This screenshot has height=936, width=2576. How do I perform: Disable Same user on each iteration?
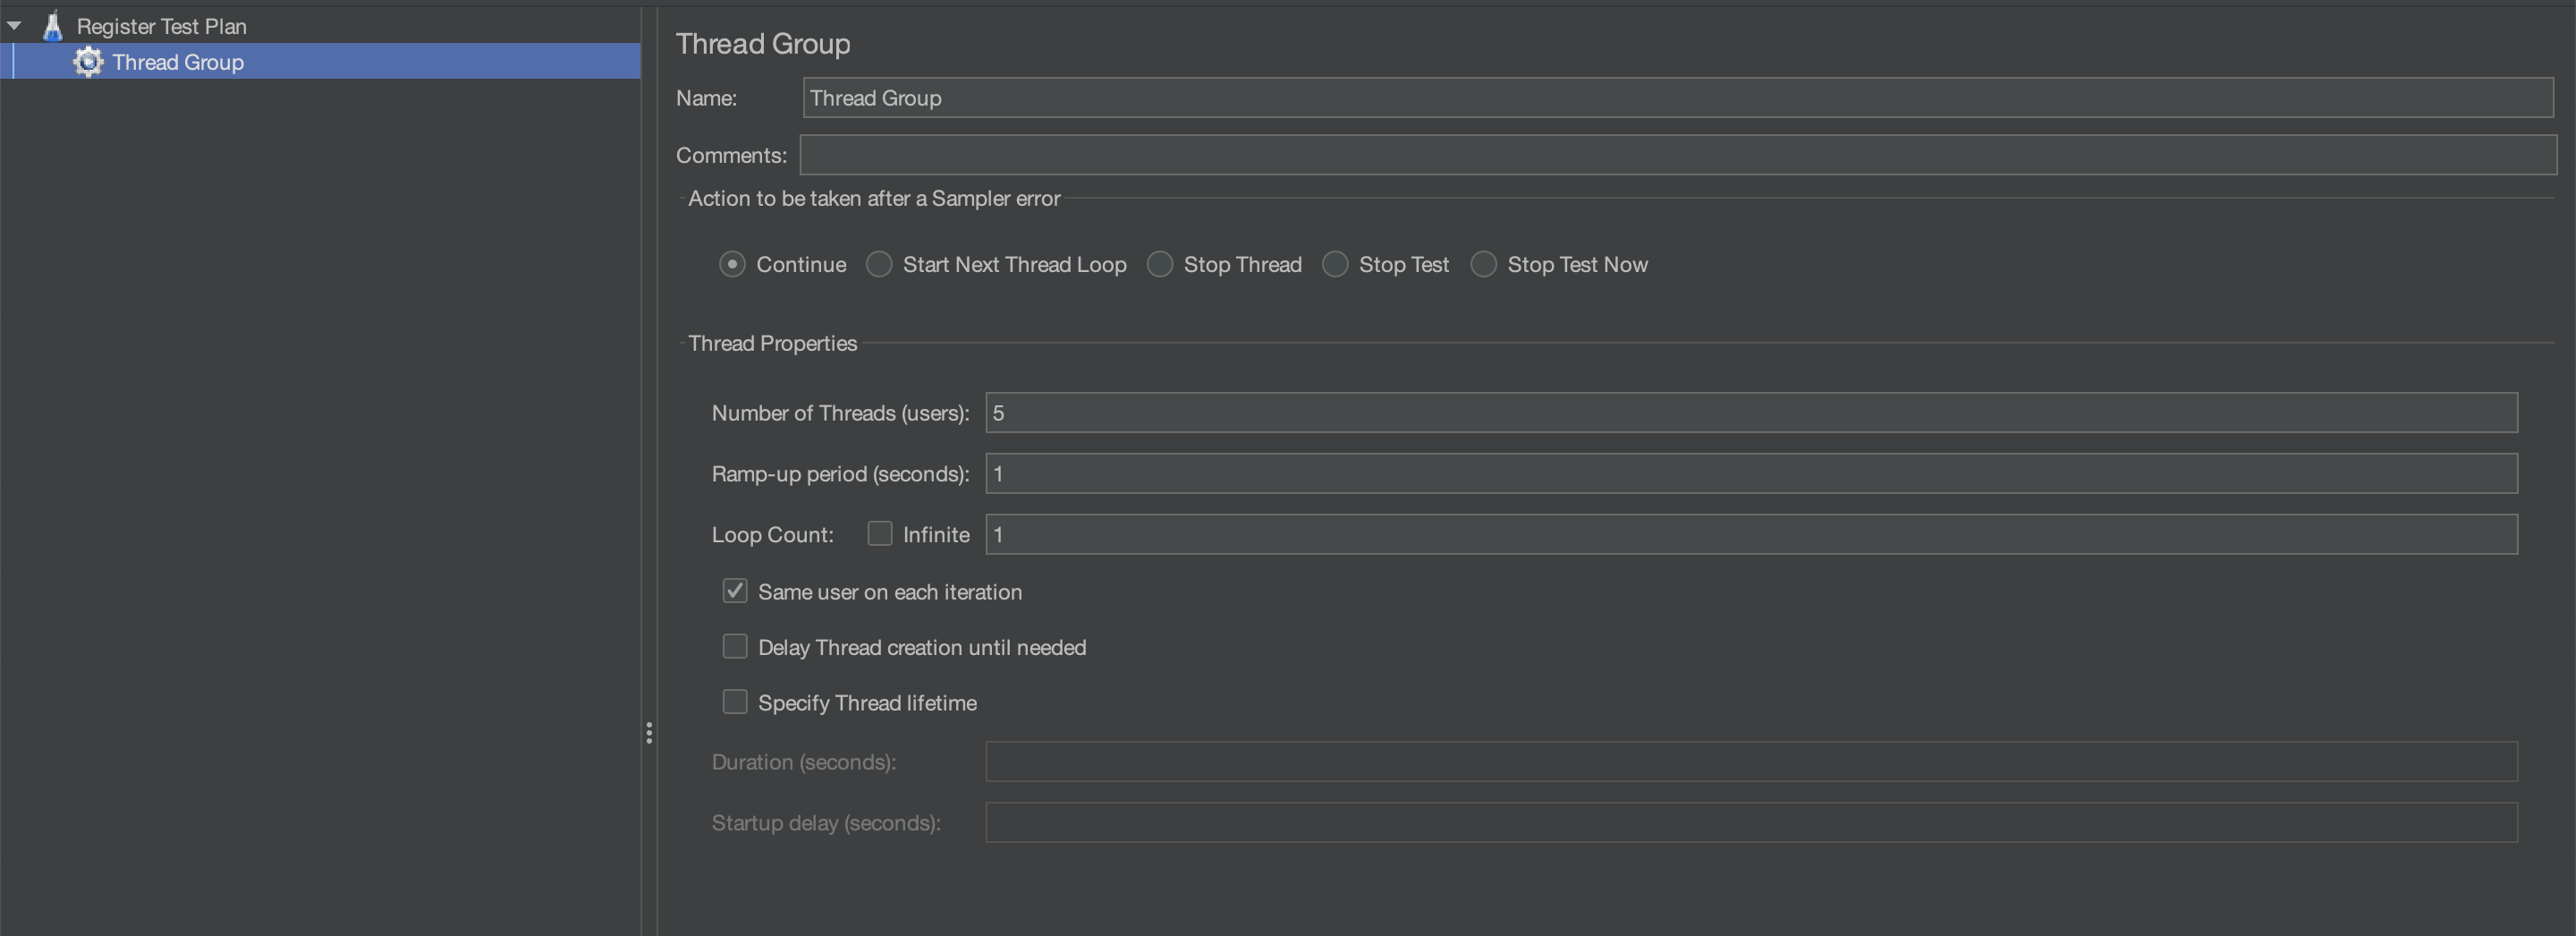pos(735,590)
